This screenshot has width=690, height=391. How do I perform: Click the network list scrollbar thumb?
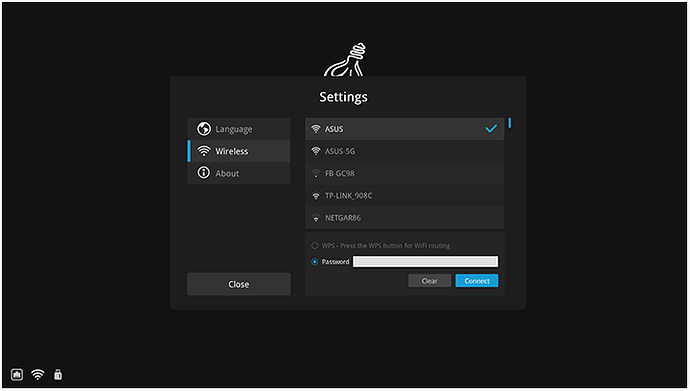[x=510, y=123]
